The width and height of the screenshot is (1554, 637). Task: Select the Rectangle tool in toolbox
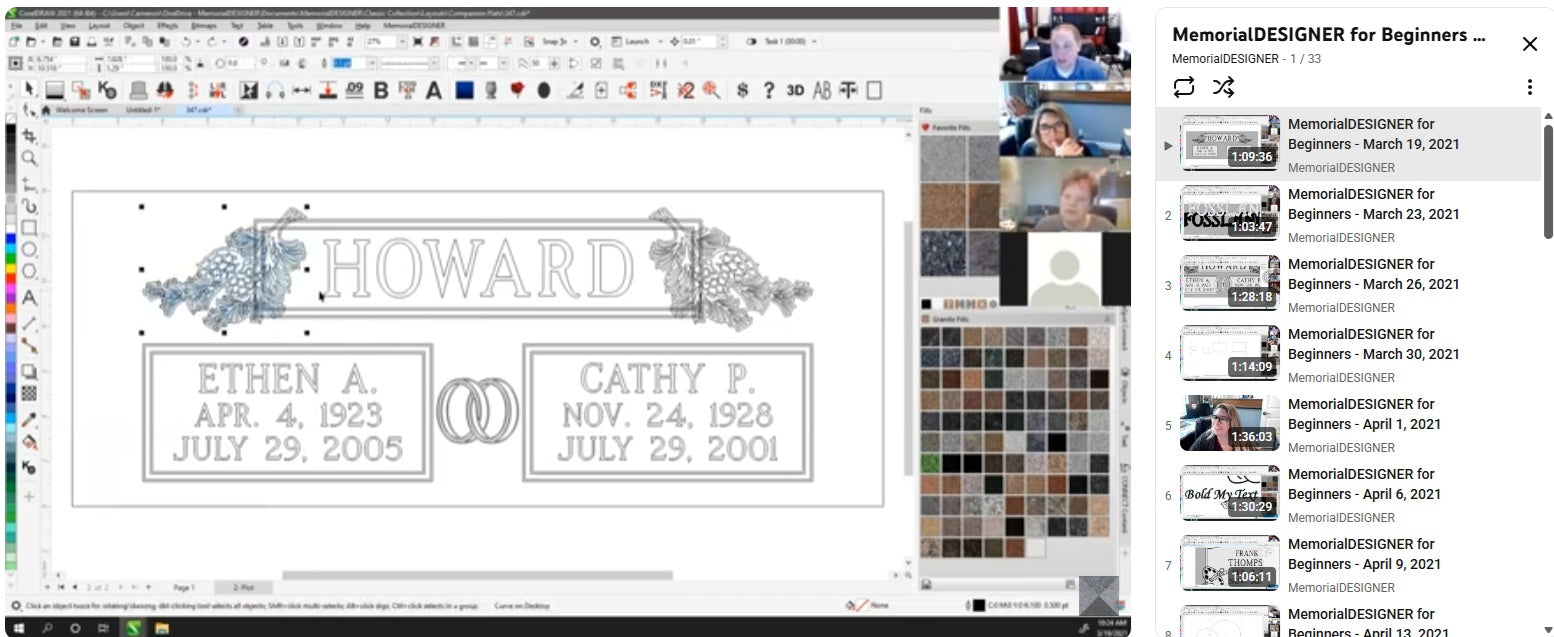pos(29,227)
